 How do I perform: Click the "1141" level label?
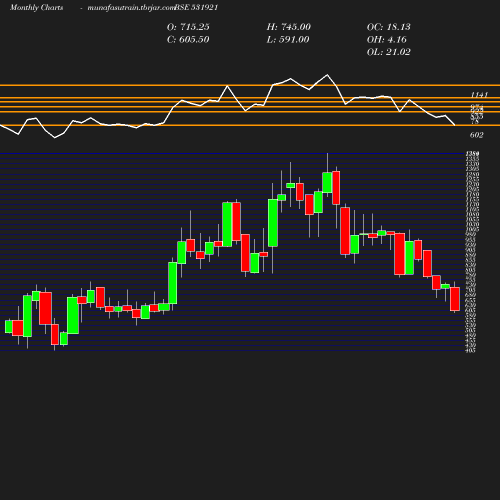pos(479,95)
